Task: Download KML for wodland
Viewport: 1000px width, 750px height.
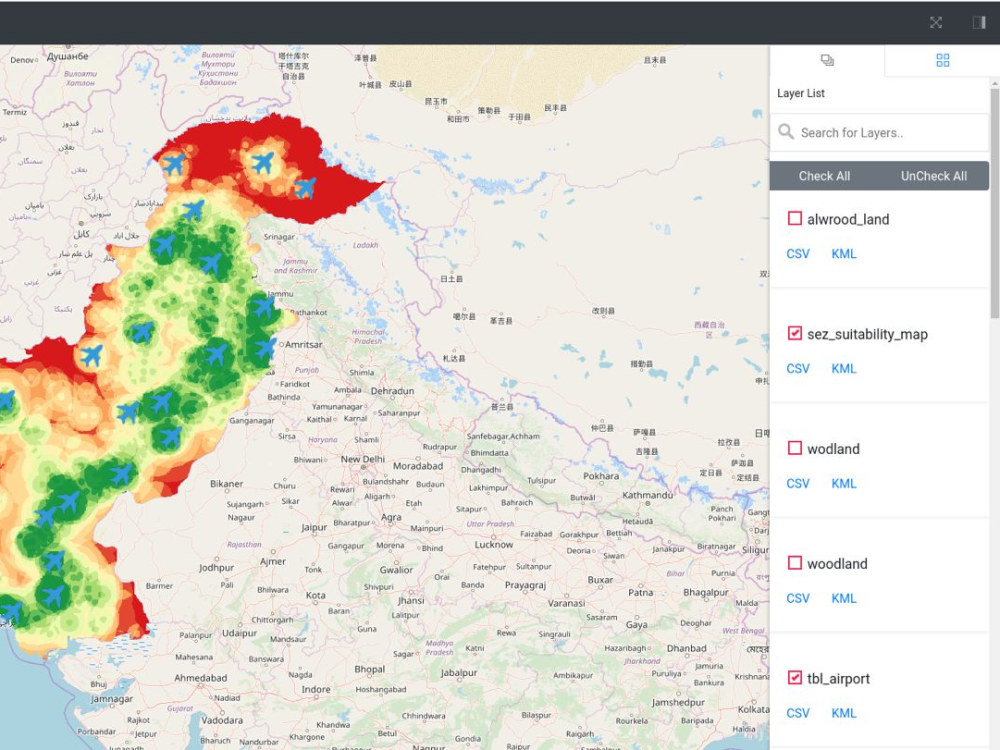Action: 844,483
